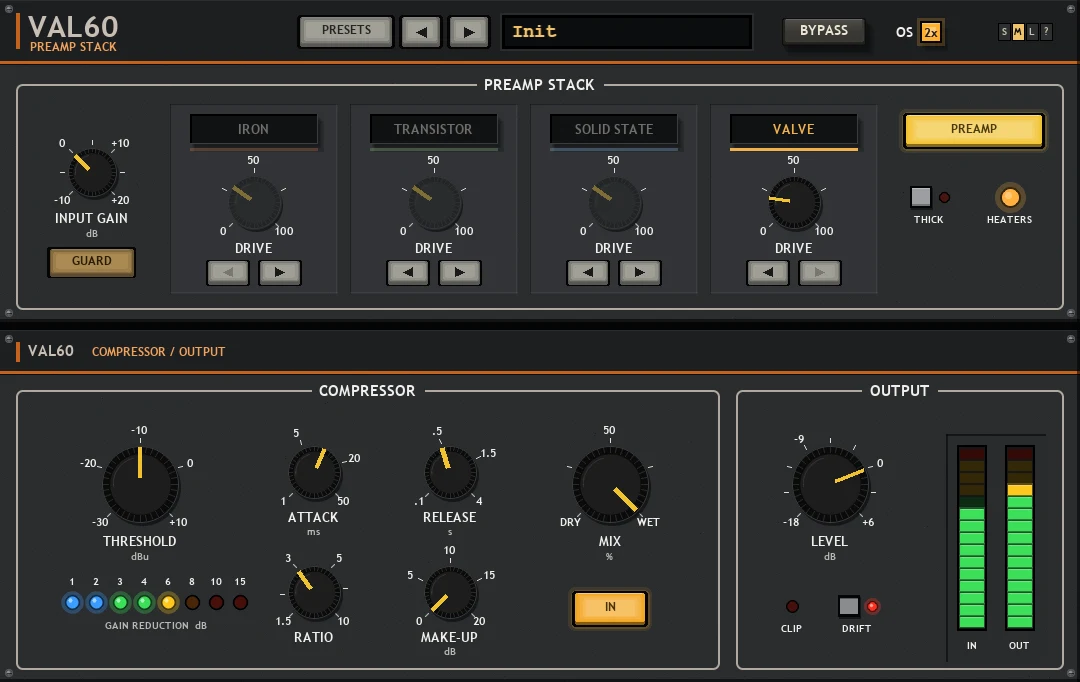
Task: Move IRON stage left with arrow
Action: (228, 273)
